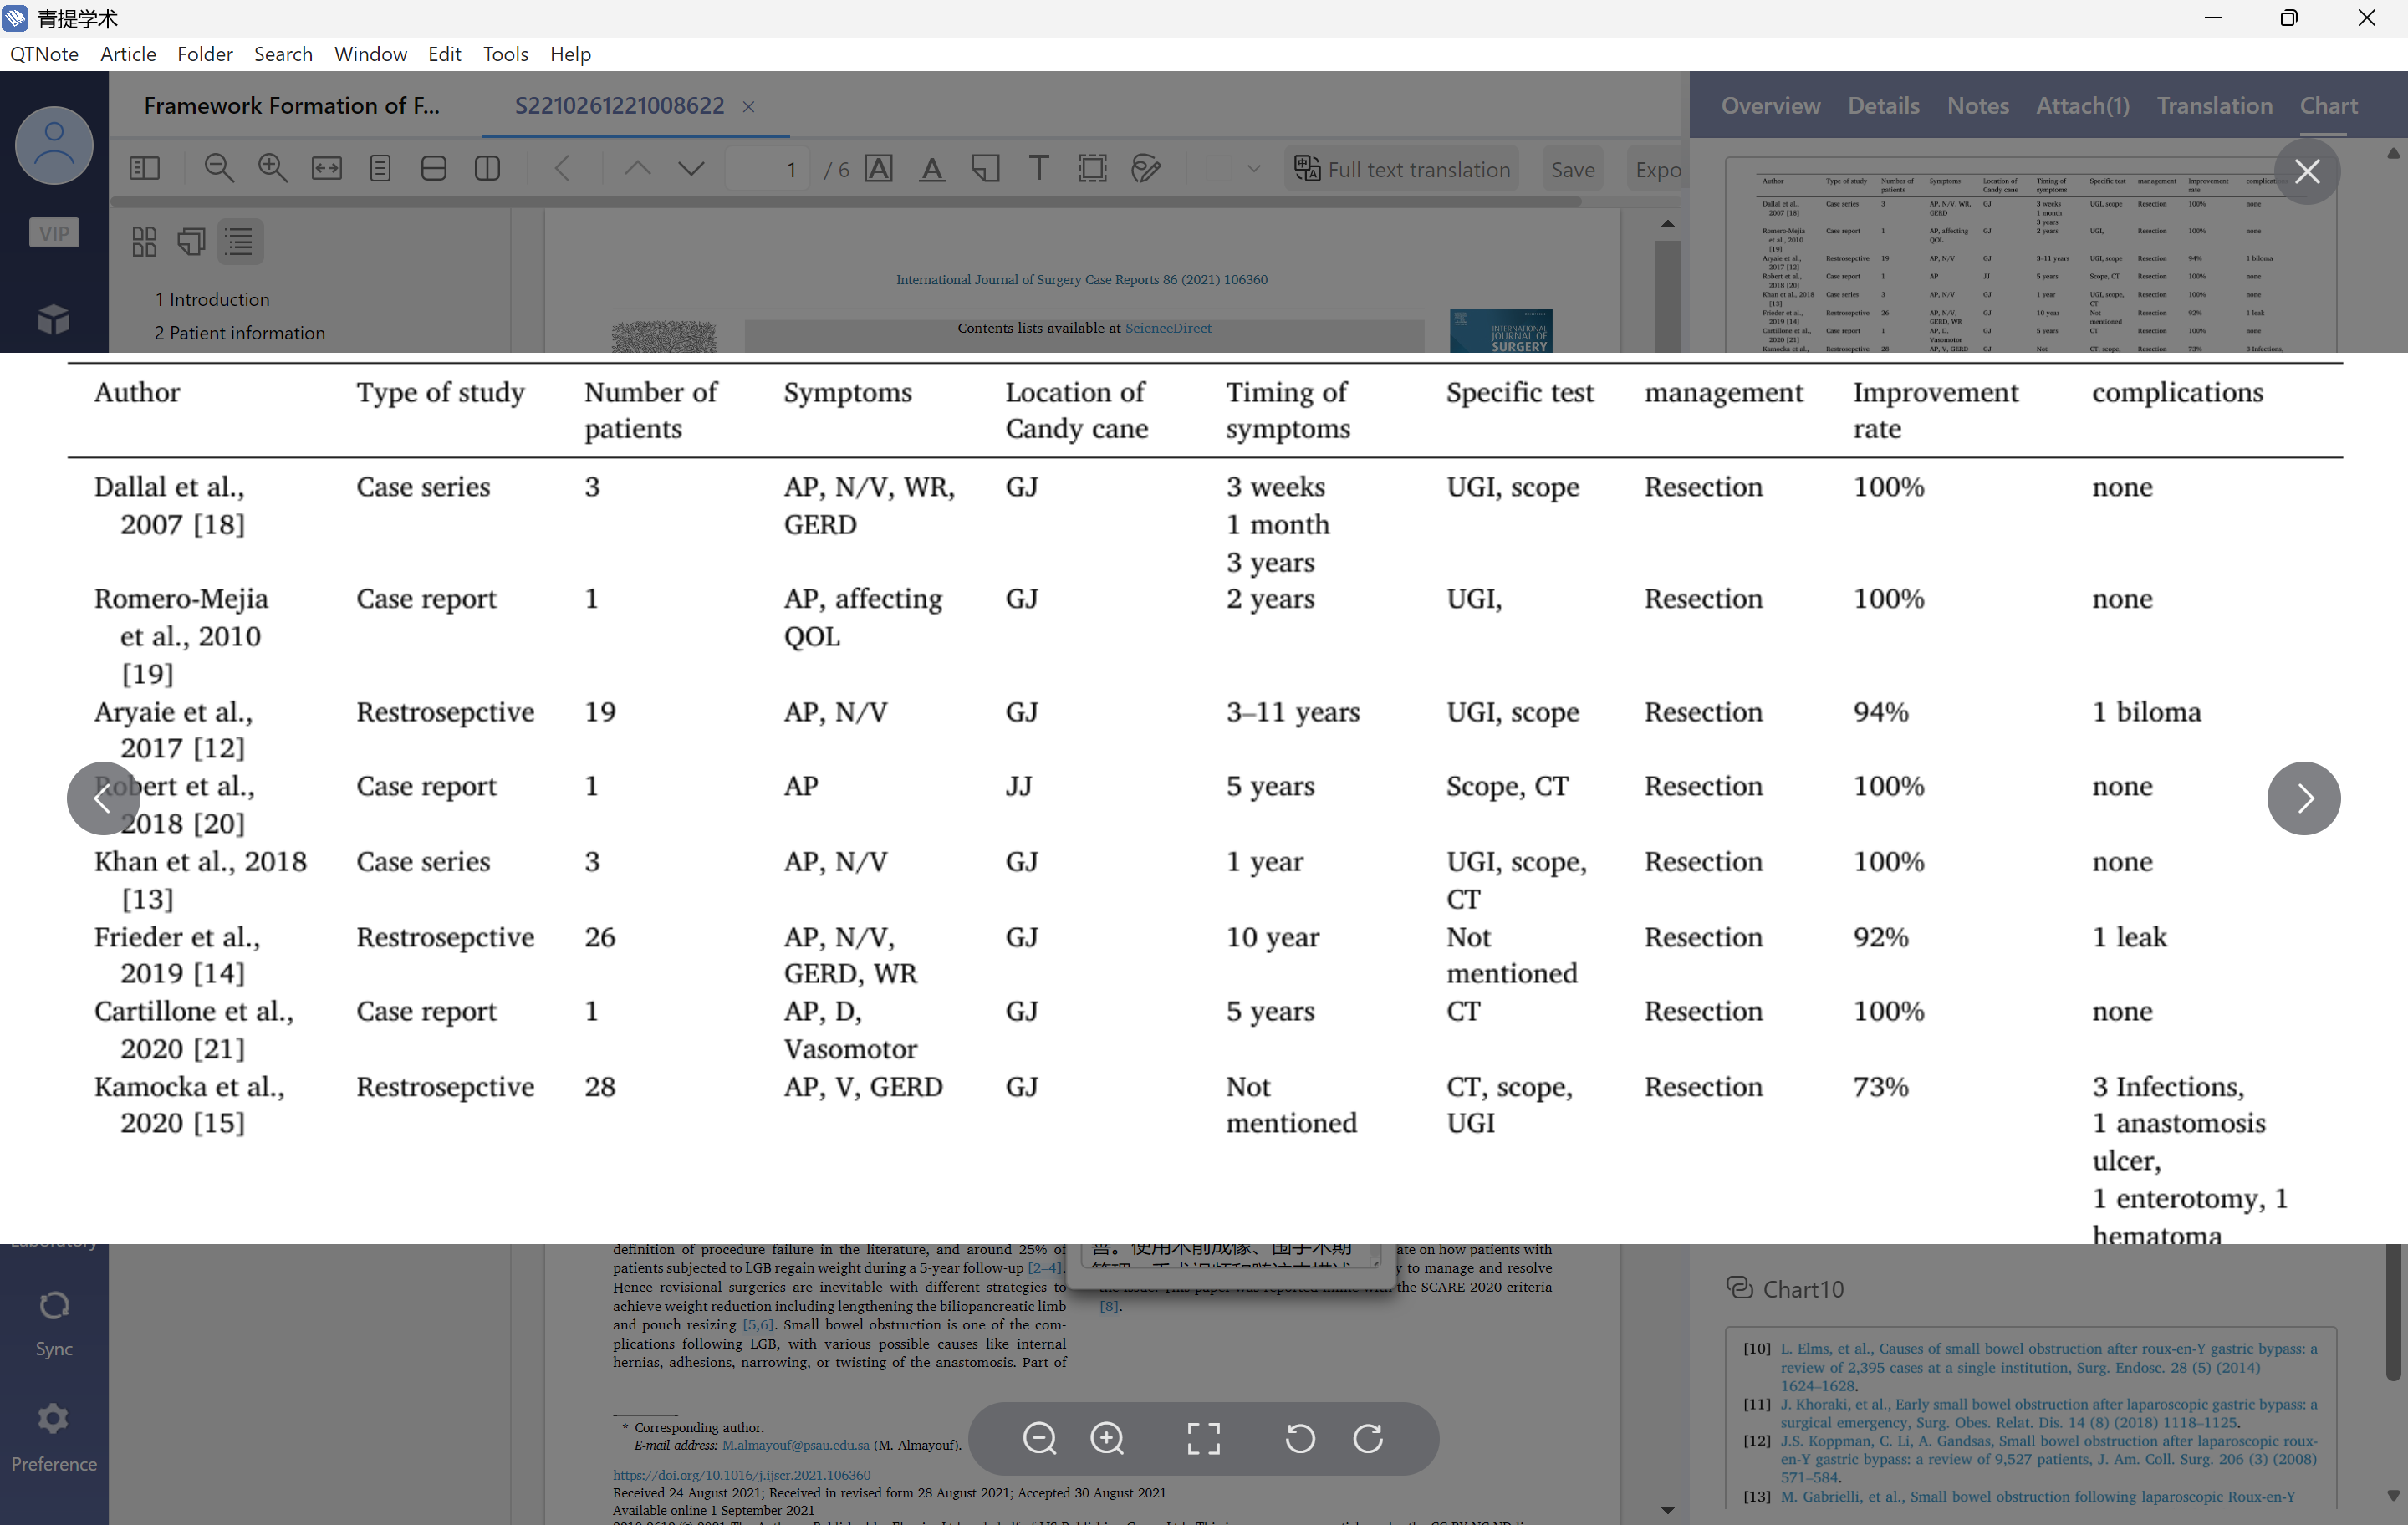This screenshot has height=1525, width=2408.
Task: Click the page number input field
Action: pos(767,169)
